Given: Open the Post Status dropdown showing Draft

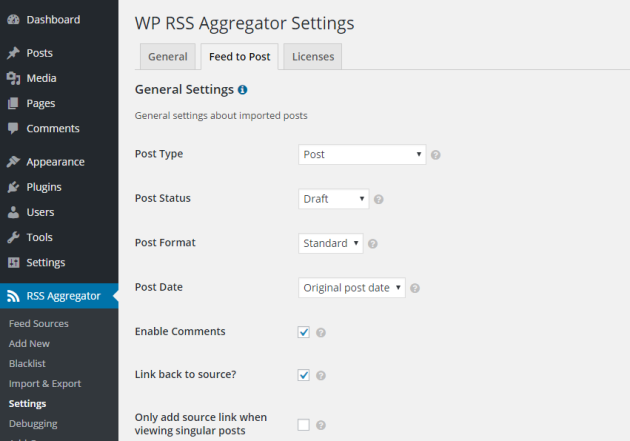Looking at the screenshot, I should pos(333,199).
